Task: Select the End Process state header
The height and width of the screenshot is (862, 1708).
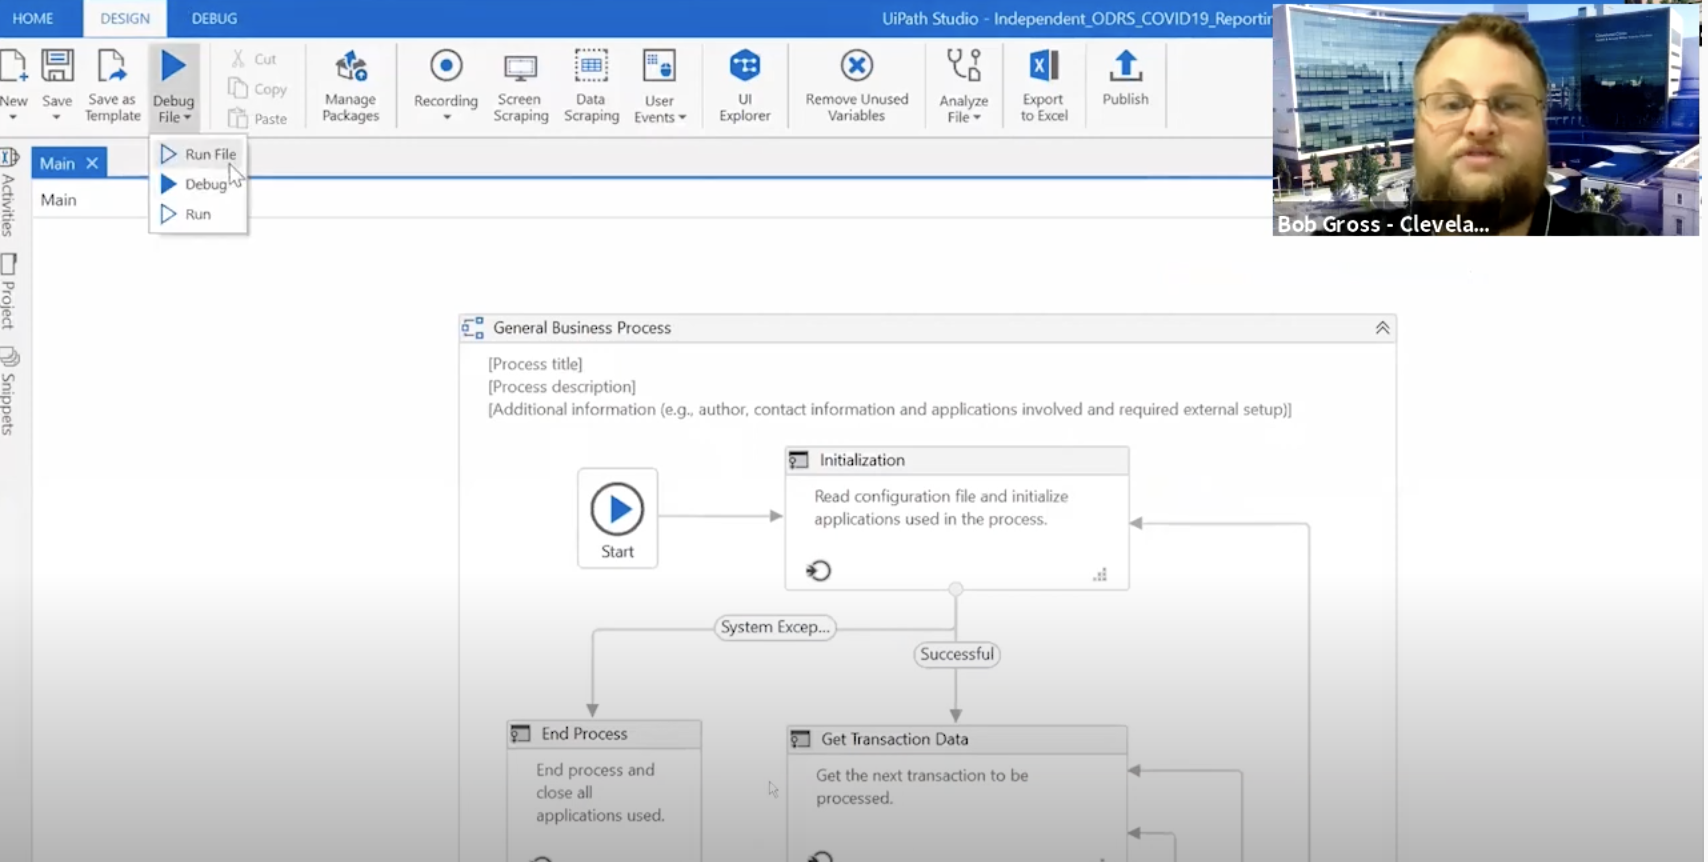Action: 604,734
